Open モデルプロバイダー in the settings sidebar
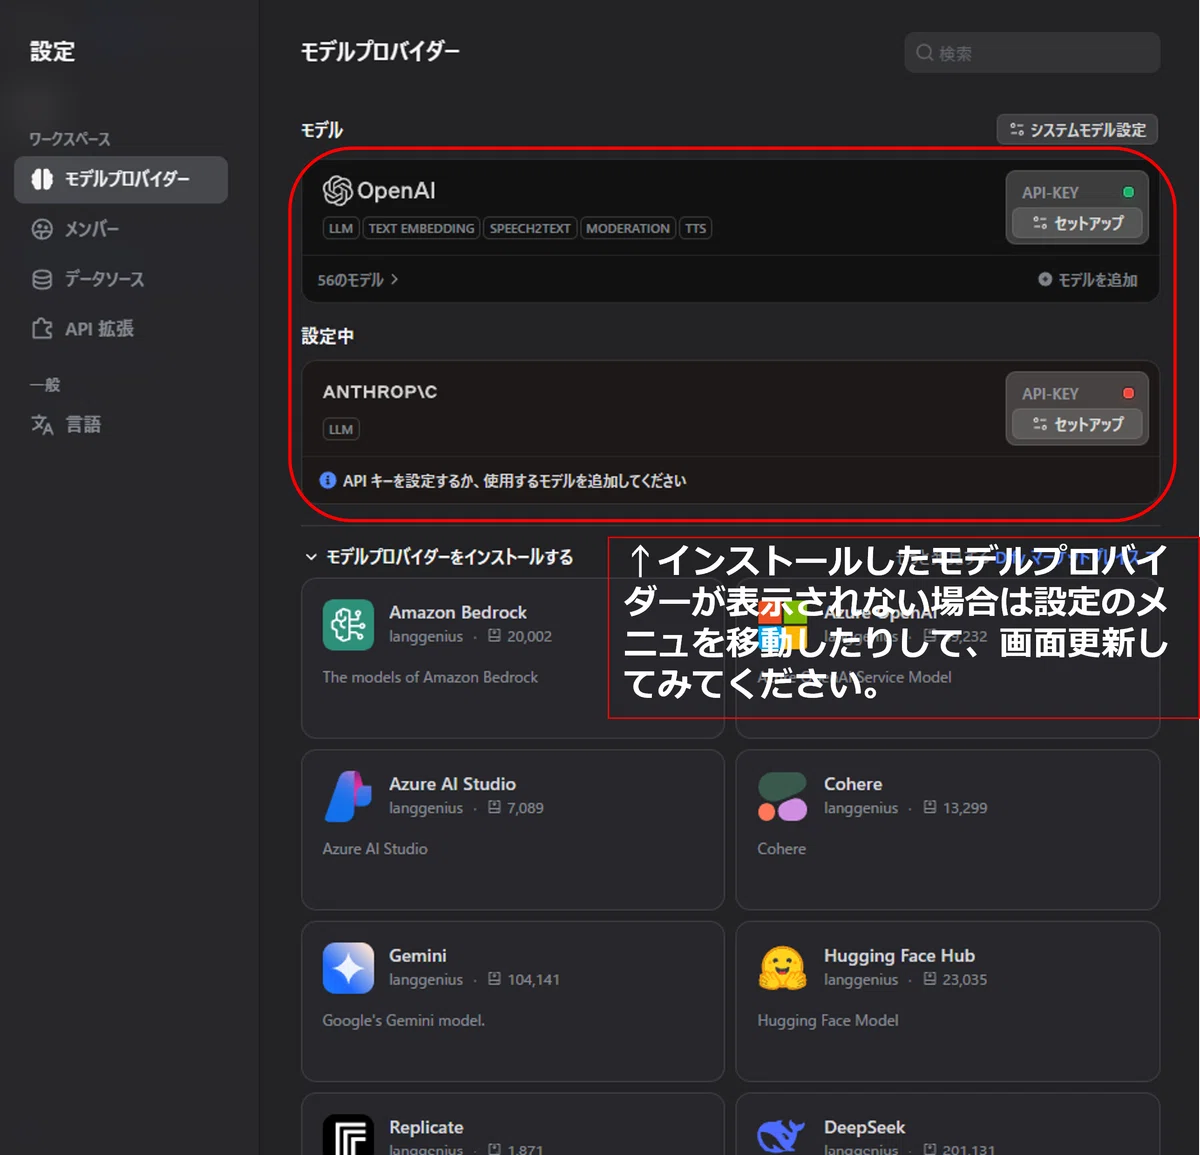 point(121,180)
